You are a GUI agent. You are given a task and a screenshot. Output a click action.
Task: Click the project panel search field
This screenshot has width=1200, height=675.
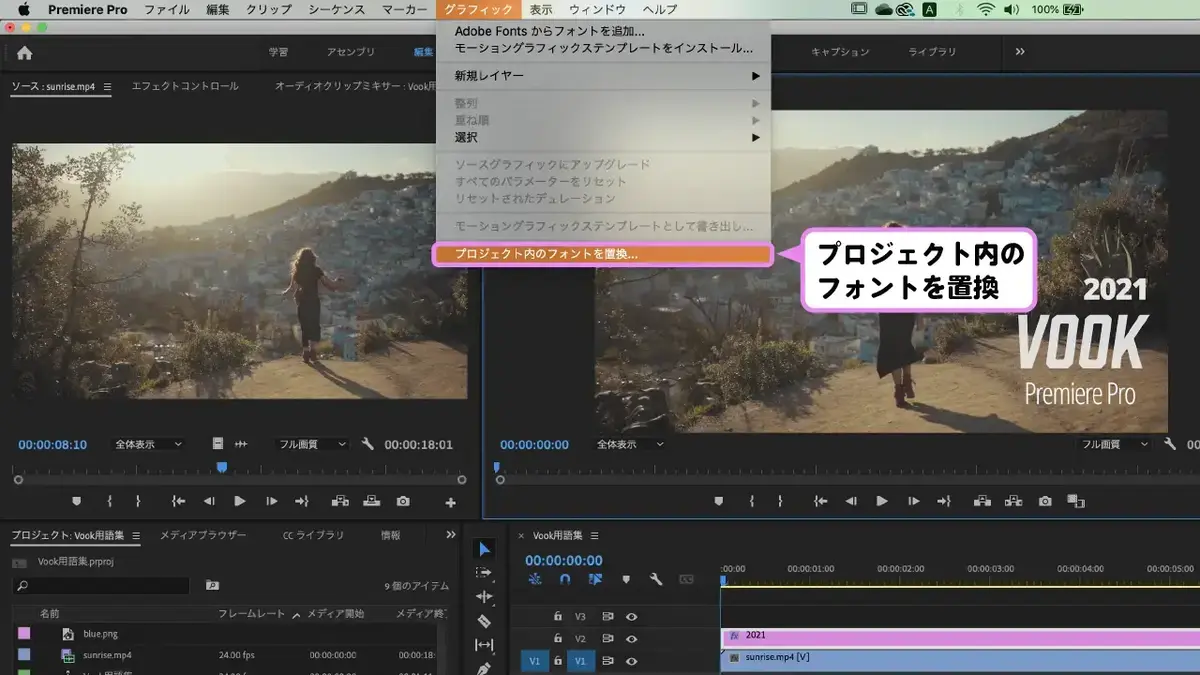100,585
